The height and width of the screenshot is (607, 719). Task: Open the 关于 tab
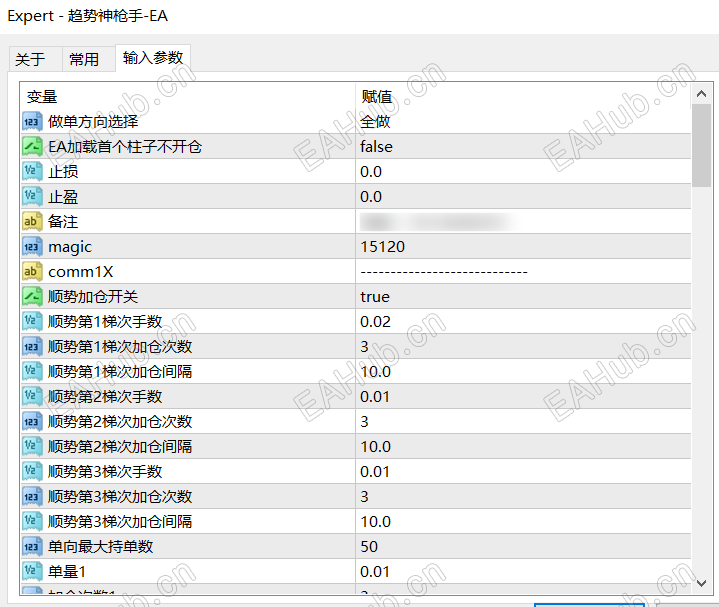coord(35,59)
